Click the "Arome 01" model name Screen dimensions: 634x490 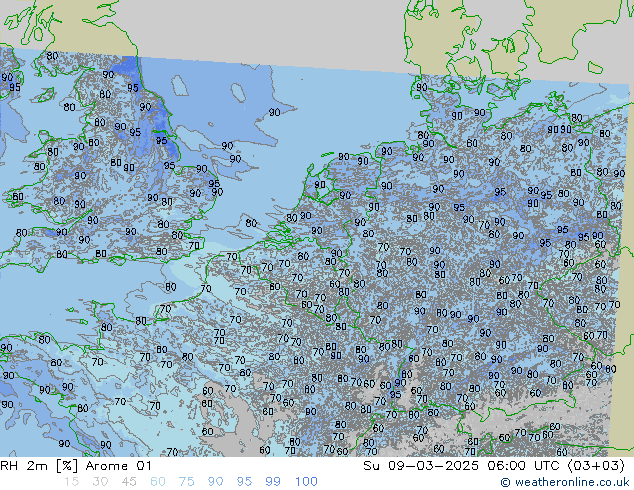point(118,466)
